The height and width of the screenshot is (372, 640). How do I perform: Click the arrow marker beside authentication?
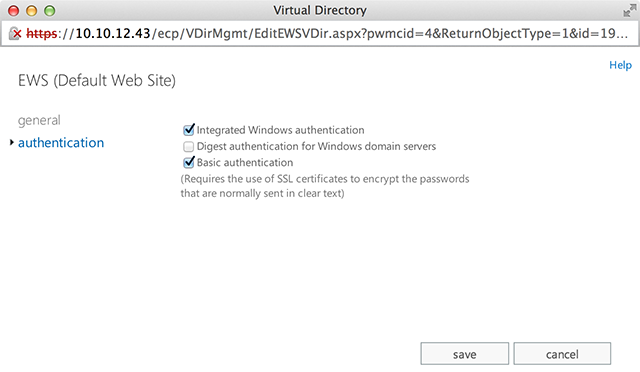coord(12,142)
